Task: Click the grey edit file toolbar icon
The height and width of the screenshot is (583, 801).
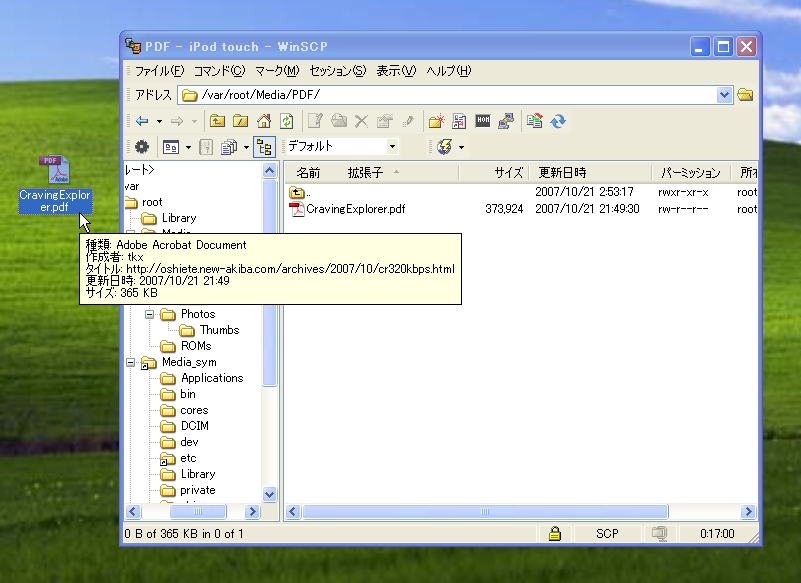Action: [x=315, y=121]
